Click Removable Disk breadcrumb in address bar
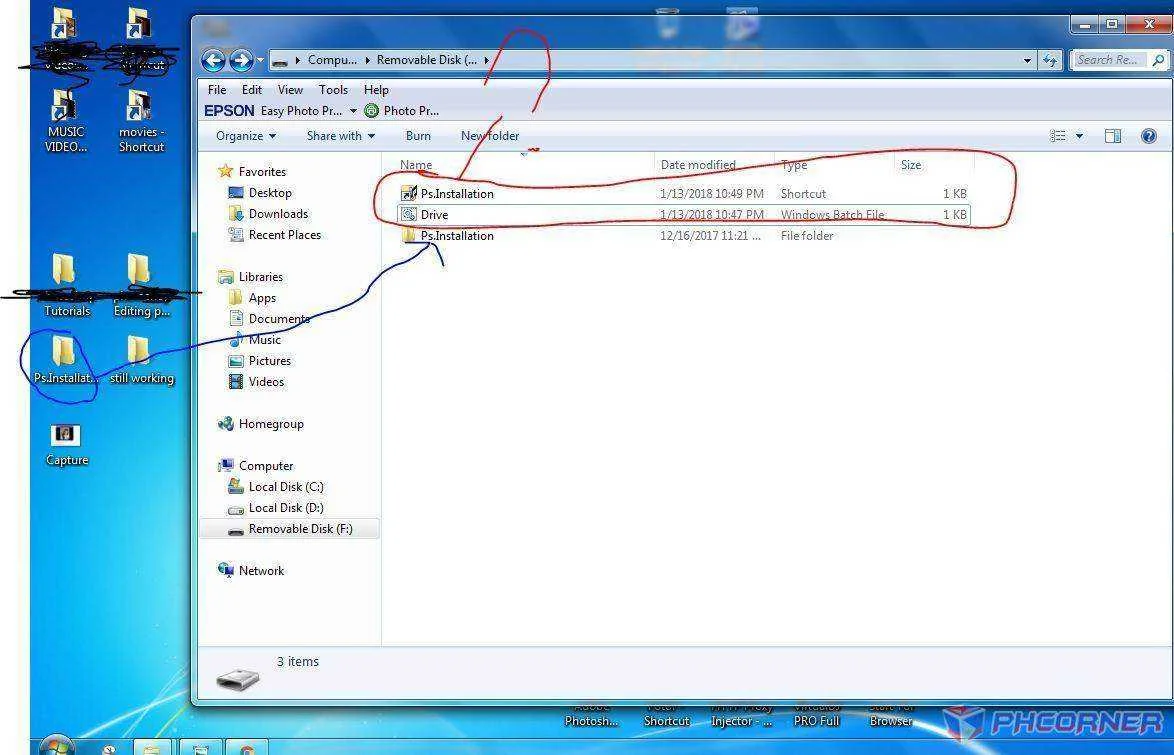1174x755 pixels. click(427, 60)
